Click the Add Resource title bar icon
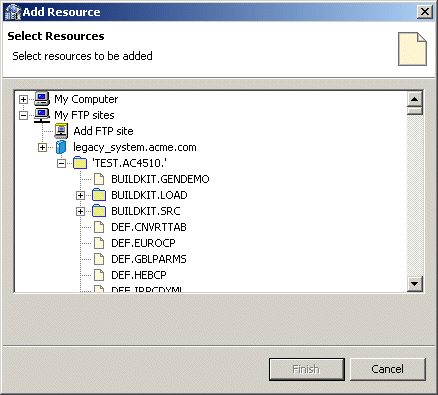This screenshot has width=438, height=395. click(13, 12)
